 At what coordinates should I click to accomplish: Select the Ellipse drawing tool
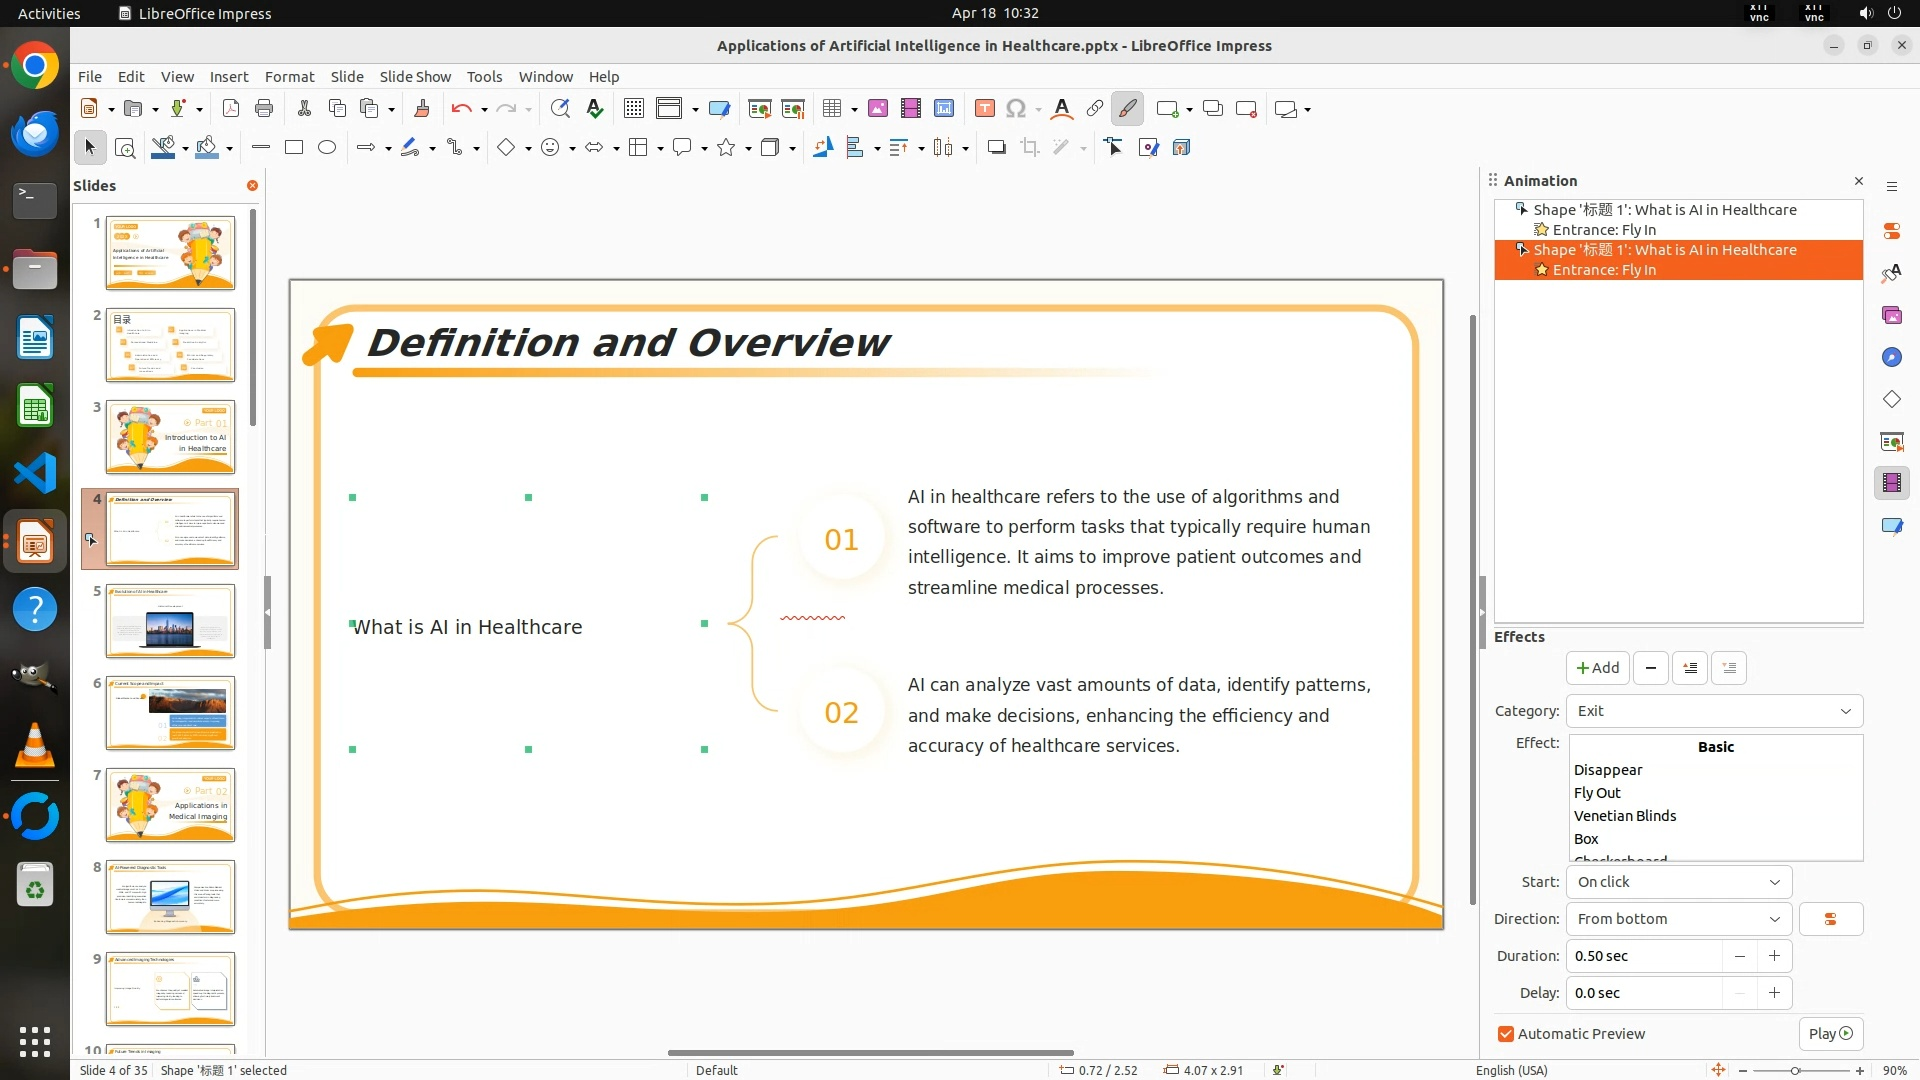pyautogui.click(x=327, y=148)
